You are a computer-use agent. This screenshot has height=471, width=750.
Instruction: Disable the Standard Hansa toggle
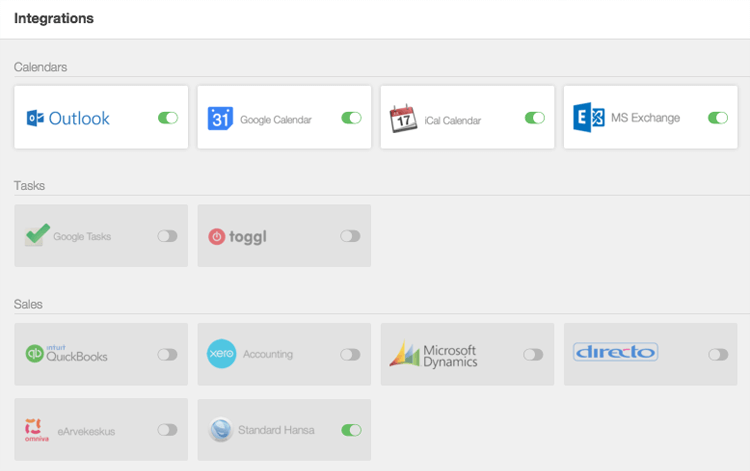[x=351, y=430]
